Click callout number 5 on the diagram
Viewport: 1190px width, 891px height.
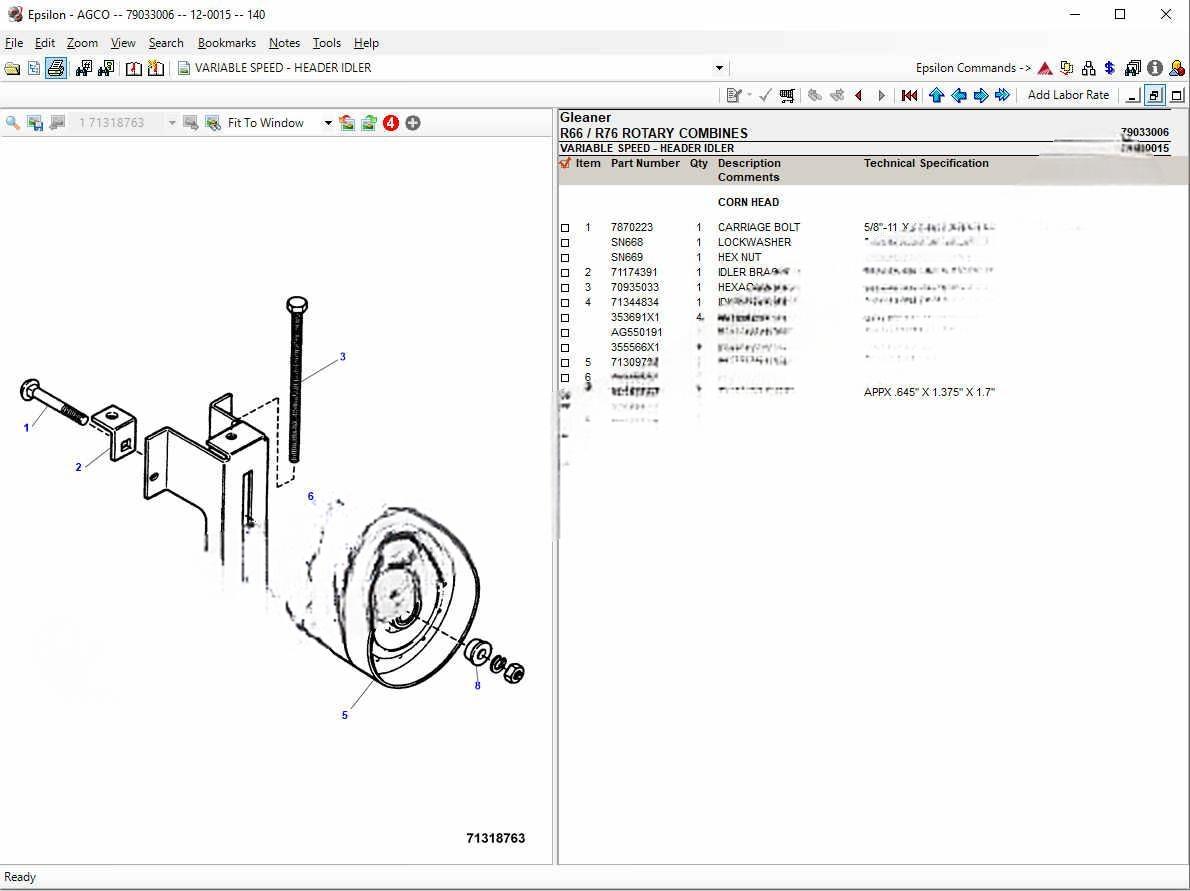click(x=345, y=715)
